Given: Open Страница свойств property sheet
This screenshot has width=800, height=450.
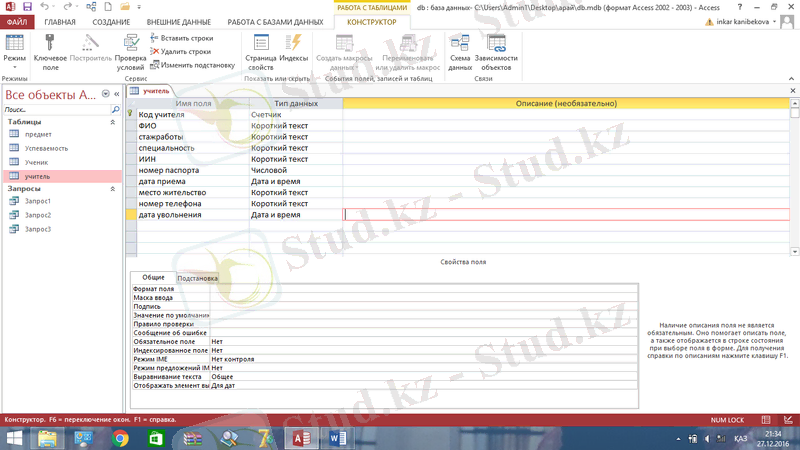Looking at the screenshot, I should tap(261, 43).
